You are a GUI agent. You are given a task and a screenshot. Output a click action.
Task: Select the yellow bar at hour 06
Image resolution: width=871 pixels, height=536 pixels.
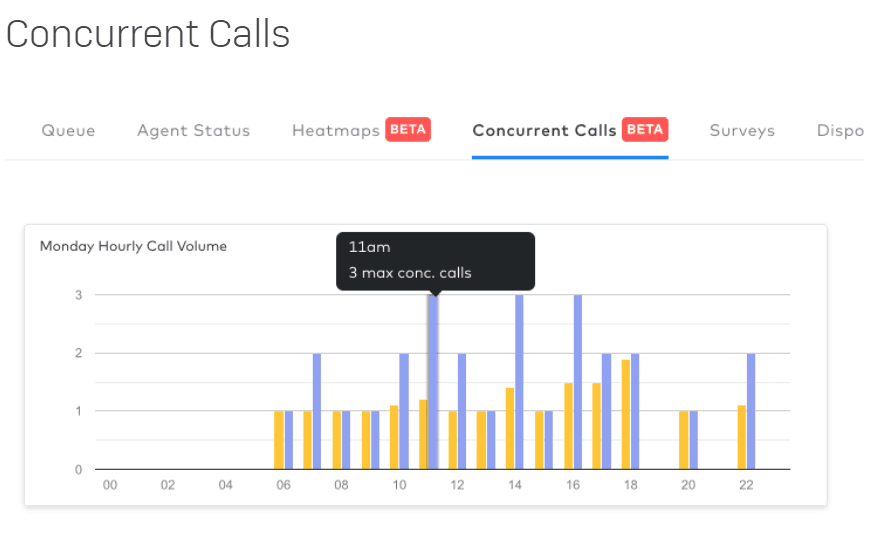[279, 440]
